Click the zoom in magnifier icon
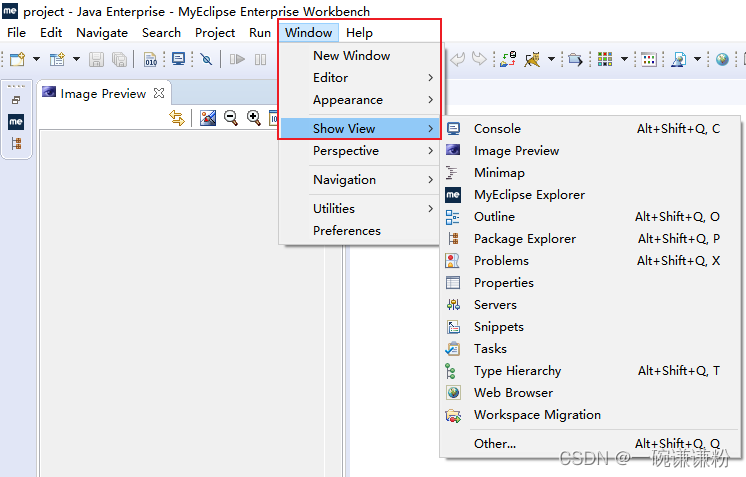The width and height of the screenshot is (746, 477). tap(254, 118)
